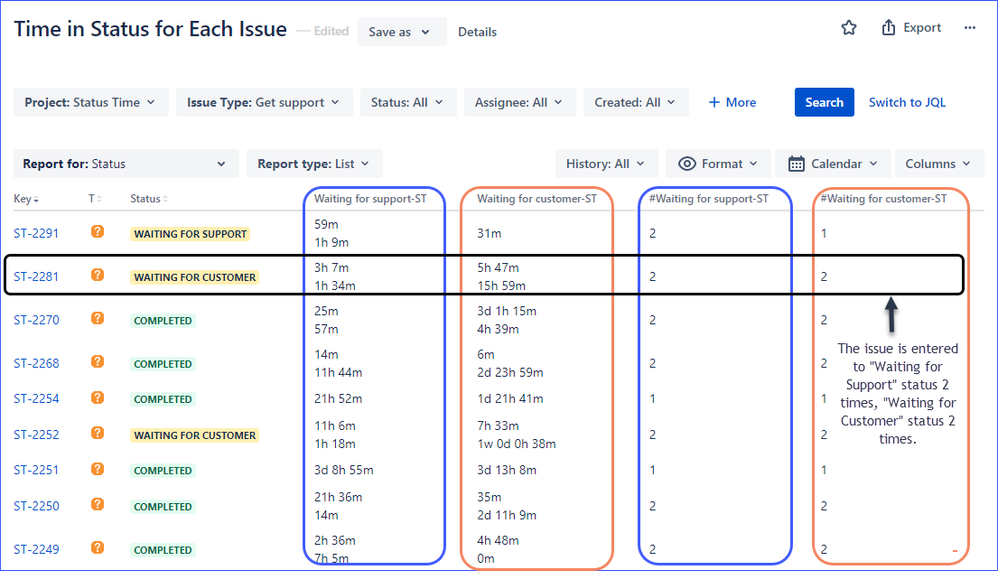Expand Issue Type: Get support filter

point(264,102)
